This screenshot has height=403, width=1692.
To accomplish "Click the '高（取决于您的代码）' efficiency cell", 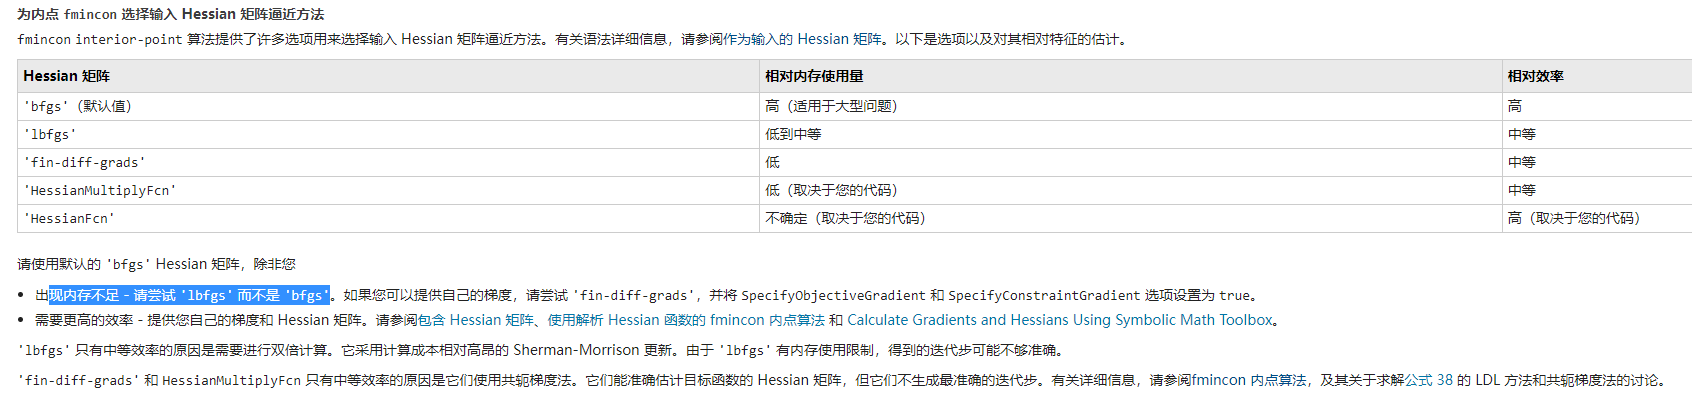I will 1573,218.
